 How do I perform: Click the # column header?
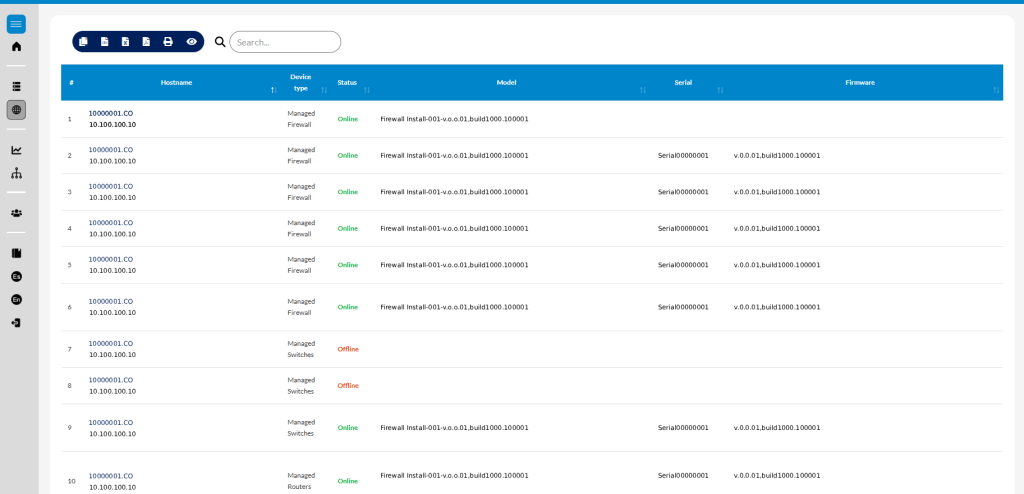[x=71, y=82]
